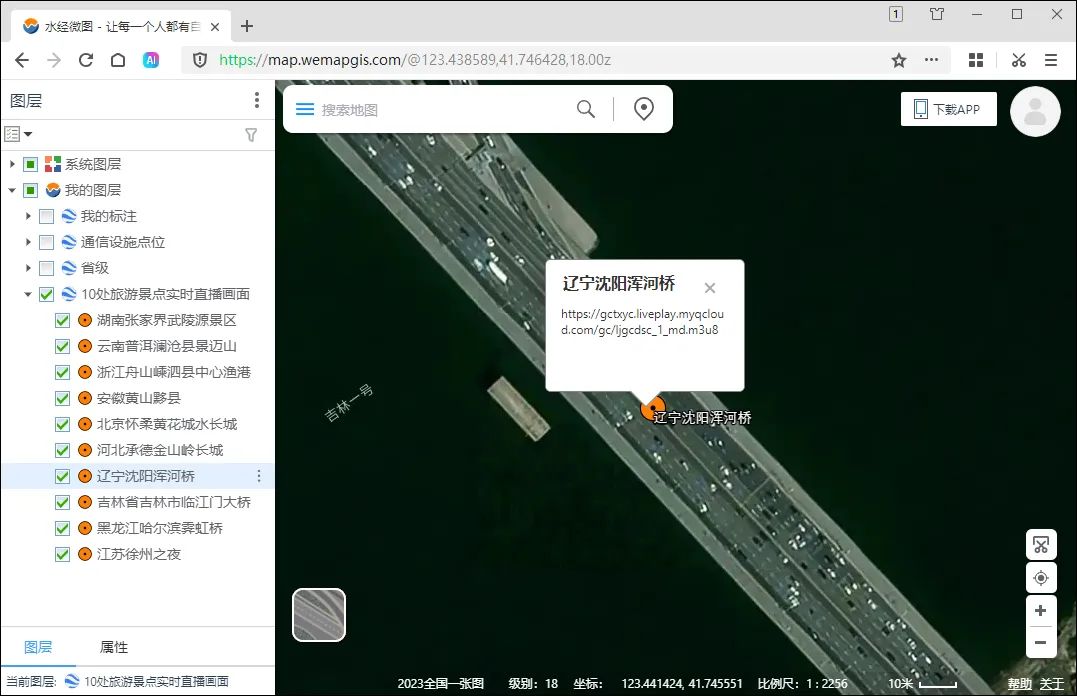Image resolution: width=1077 pixels, height=696 pixels.
Task: Open the map hamburger menu
Action: (x=304, y=109)
